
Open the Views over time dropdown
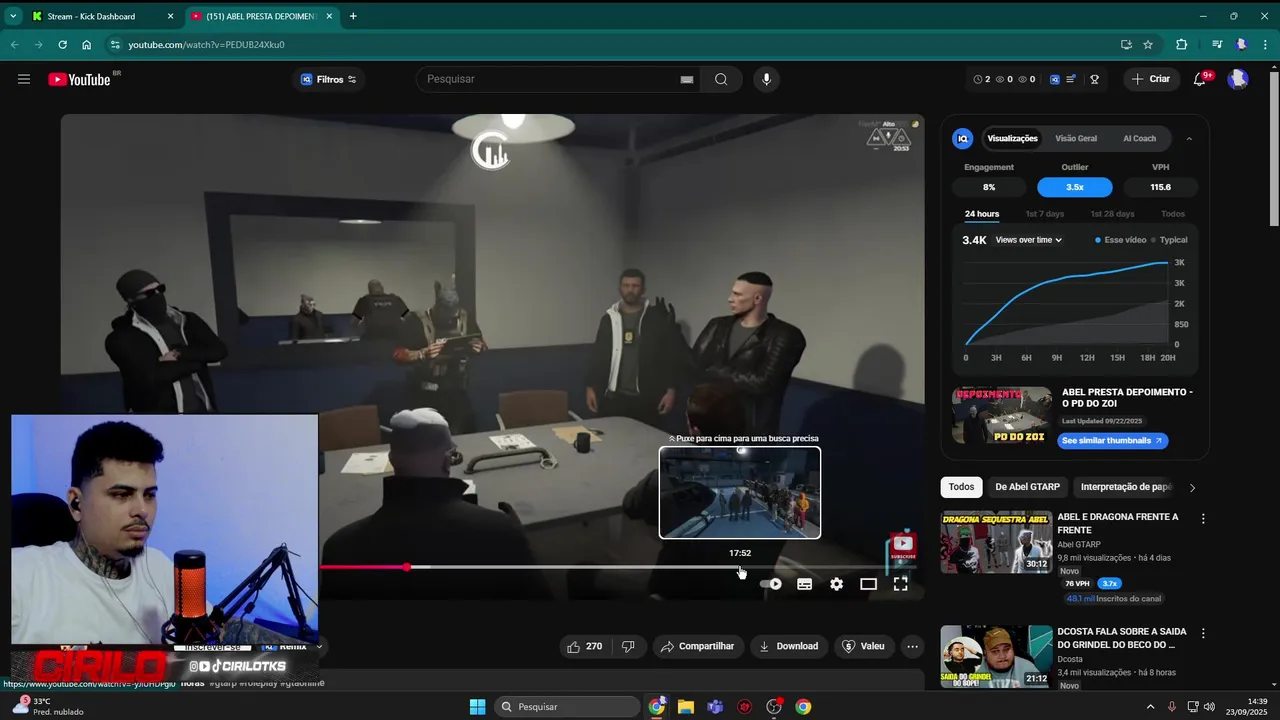[1028, 240]
